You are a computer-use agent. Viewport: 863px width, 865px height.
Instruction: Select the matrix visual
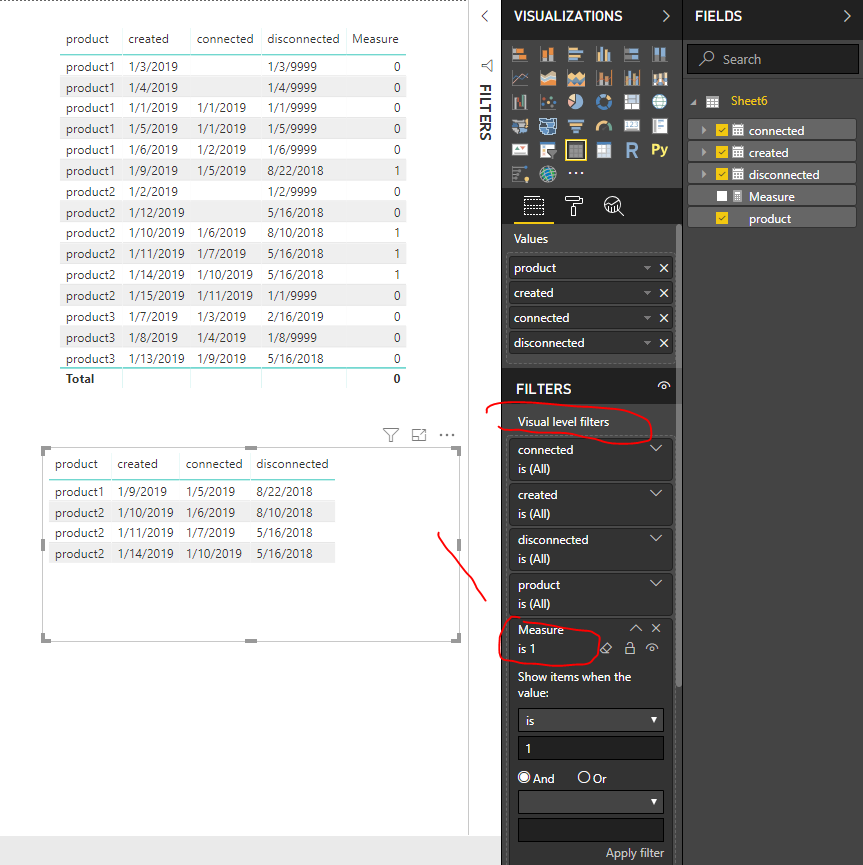pos(604,150)
